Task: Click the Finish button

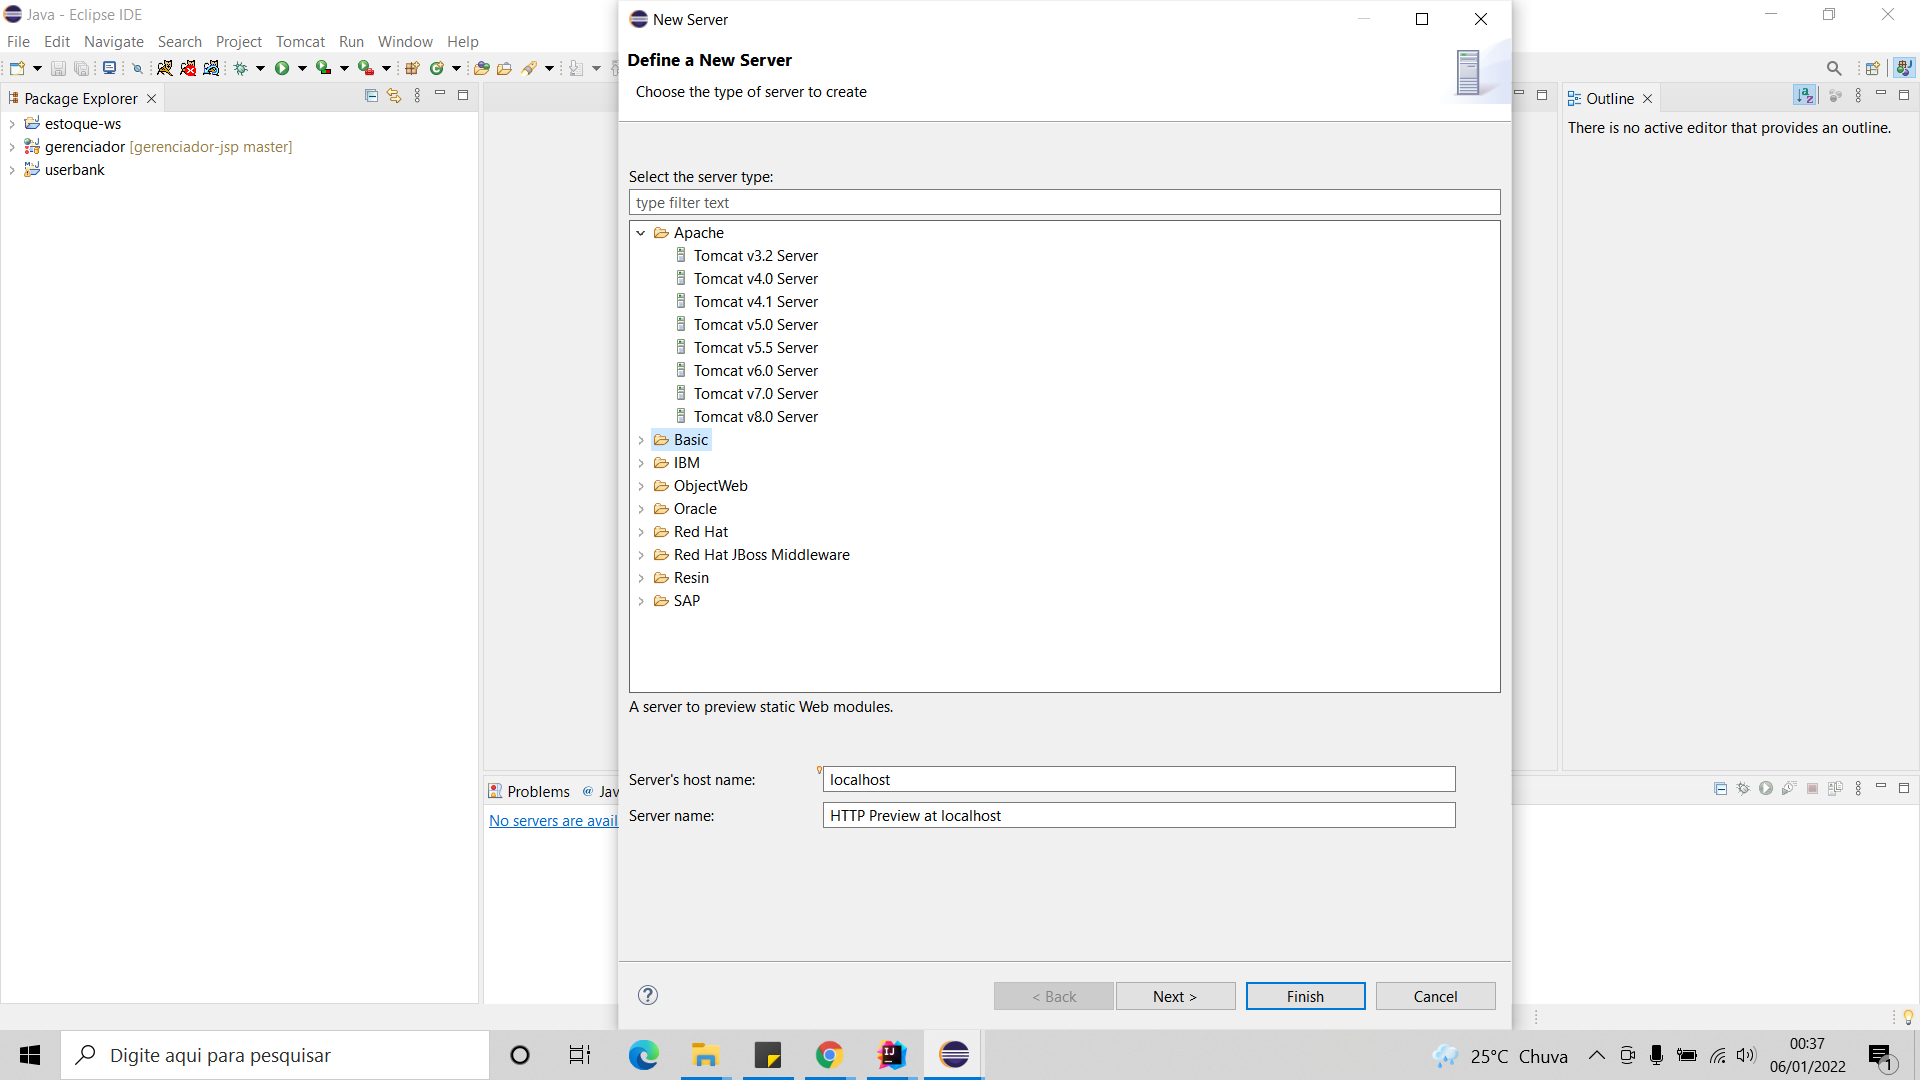Action: pos(1305,996)
